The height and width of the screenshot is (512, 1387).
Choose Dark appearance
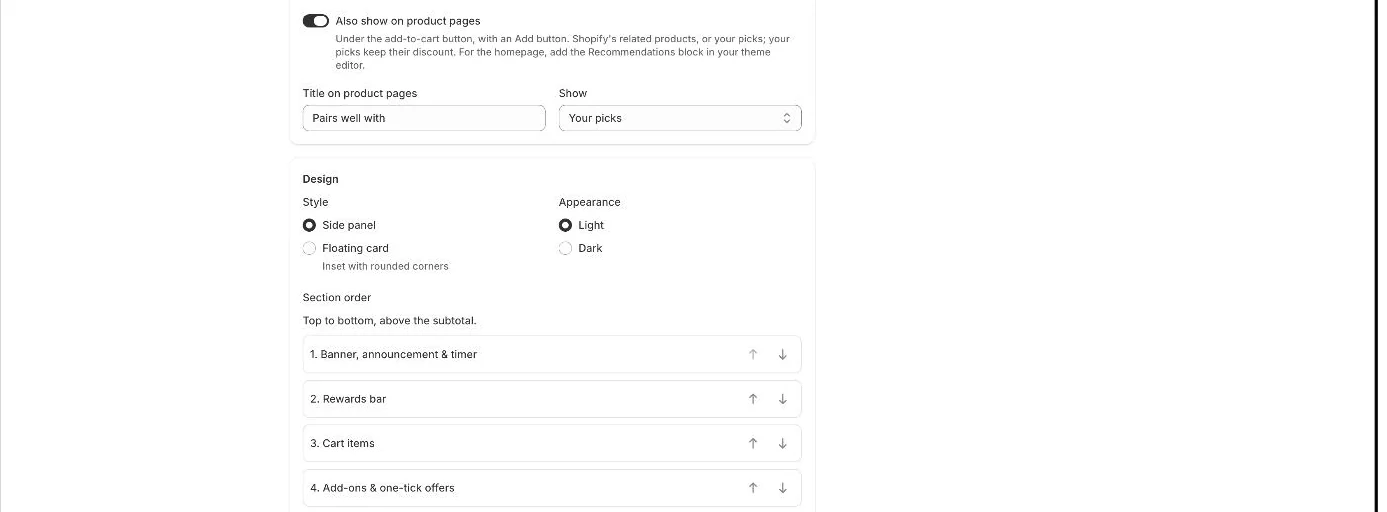[x=565, y=248]
